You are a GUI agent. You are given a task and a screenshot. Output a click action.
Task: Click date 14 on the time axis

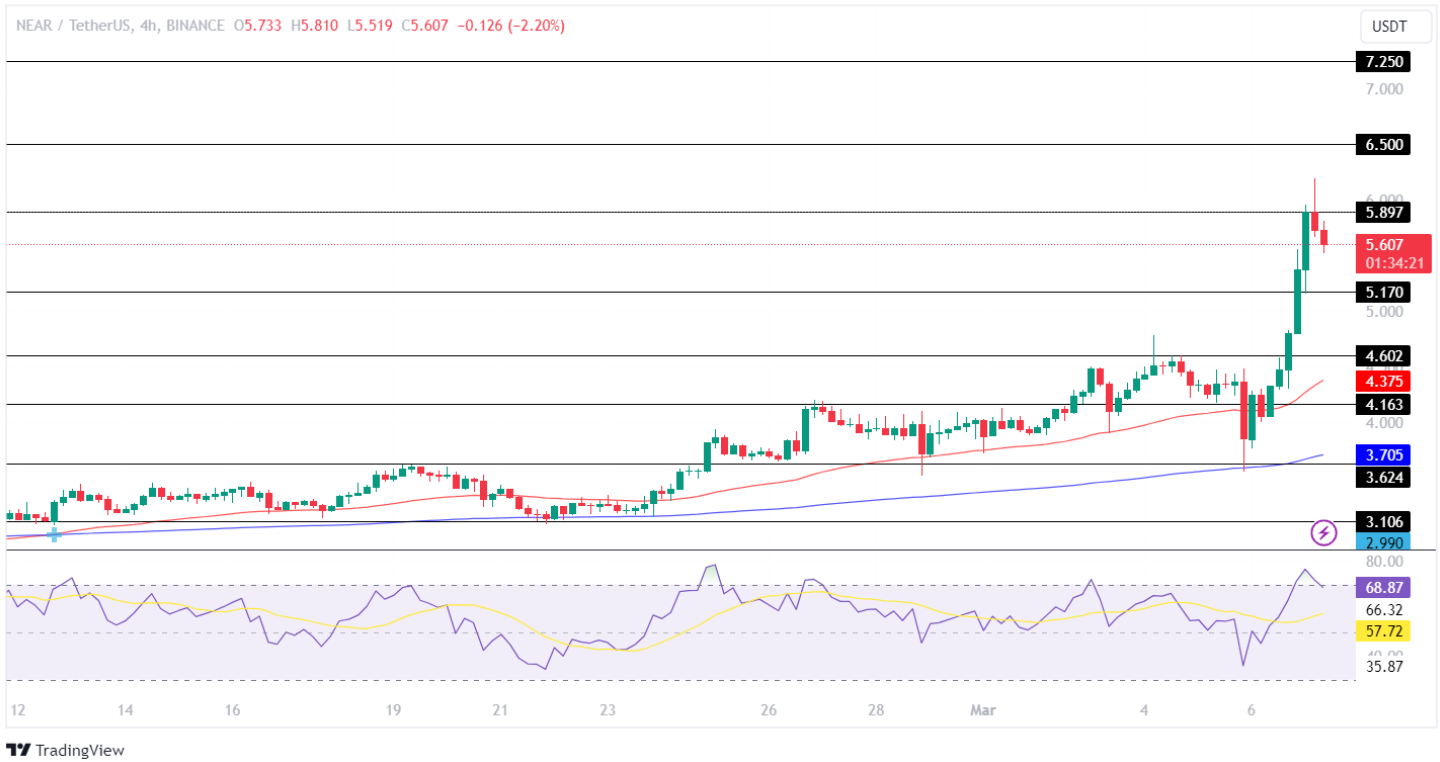(125, 710)
